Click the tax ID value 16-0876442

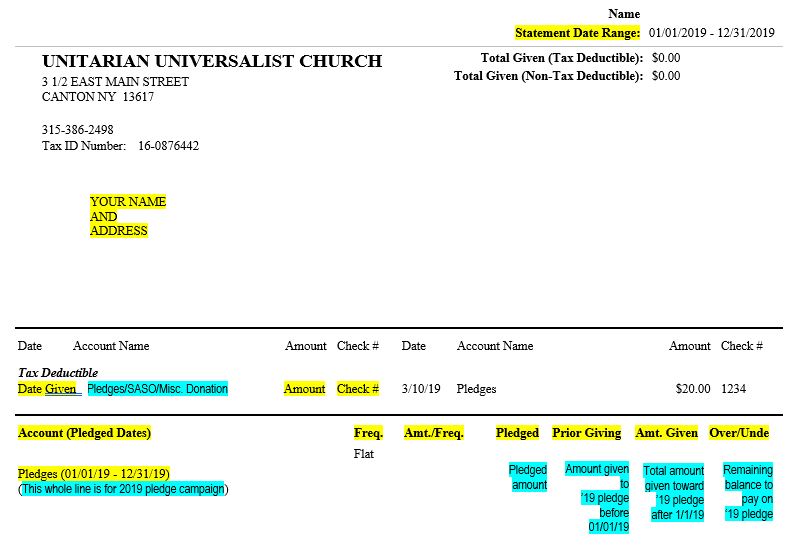point(169,146)
